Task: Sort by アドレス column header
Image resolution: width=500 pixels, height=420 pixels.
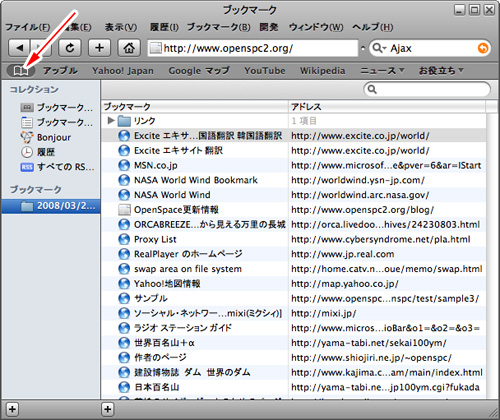Action: point(387,107)
